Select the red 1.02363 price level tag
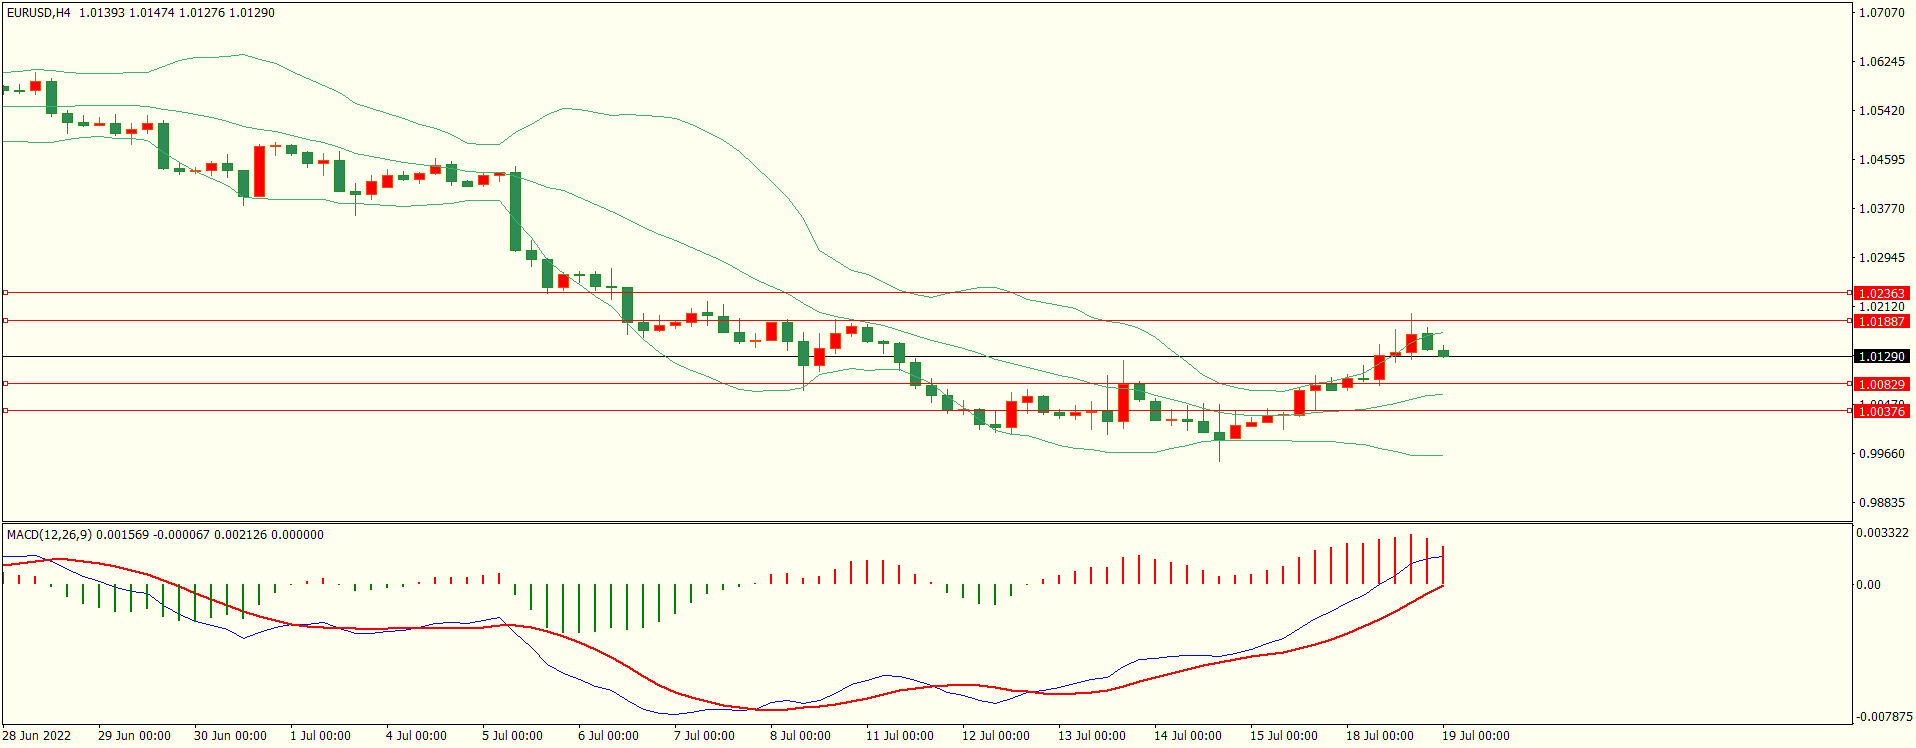This screenshot has height=748, width=1916. click(1881, 294)
